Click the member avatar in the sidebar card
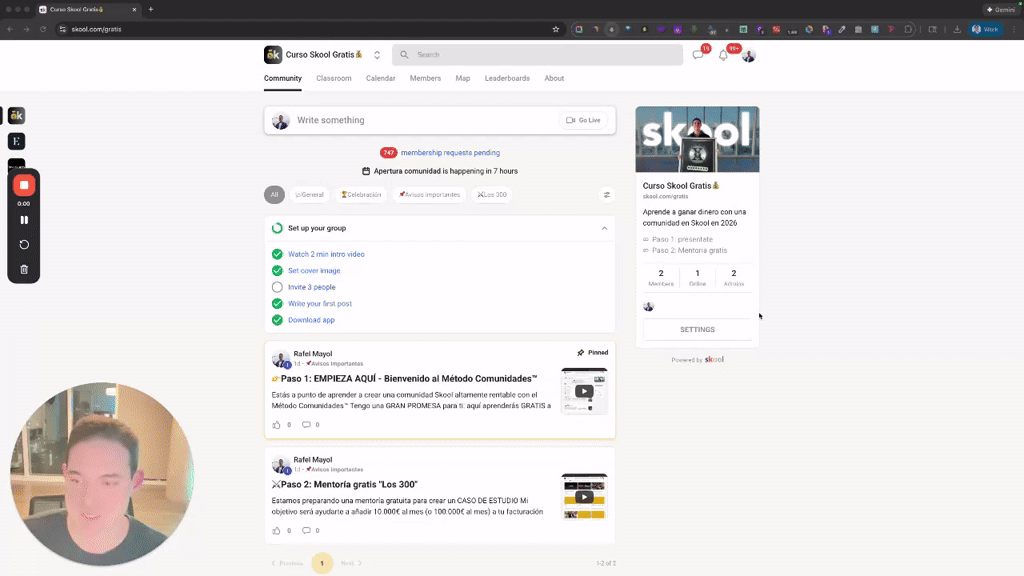 (x=648, y=306)
